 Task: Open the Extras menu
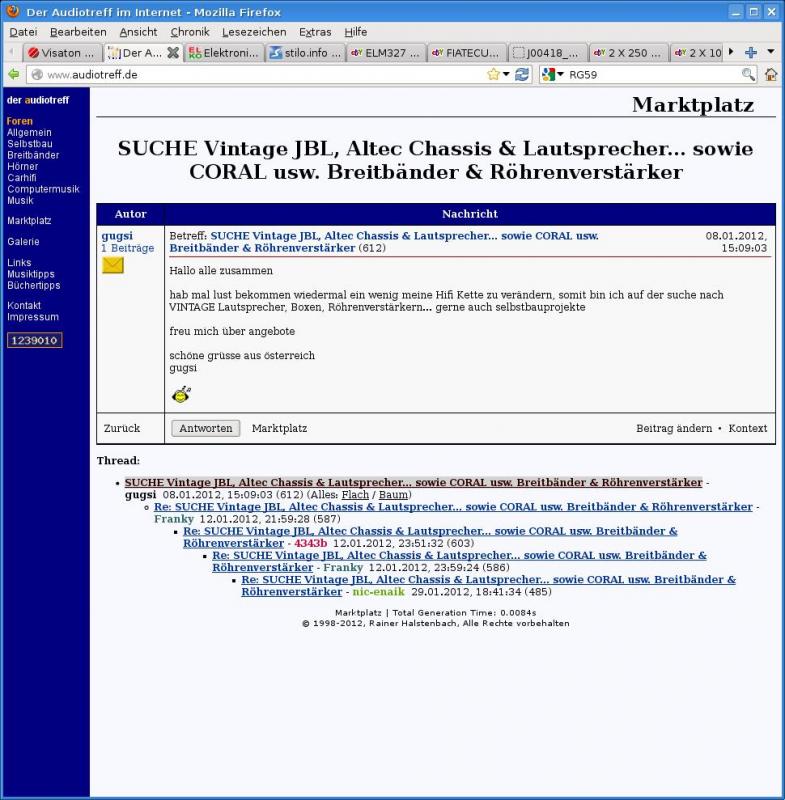point(315,32)
